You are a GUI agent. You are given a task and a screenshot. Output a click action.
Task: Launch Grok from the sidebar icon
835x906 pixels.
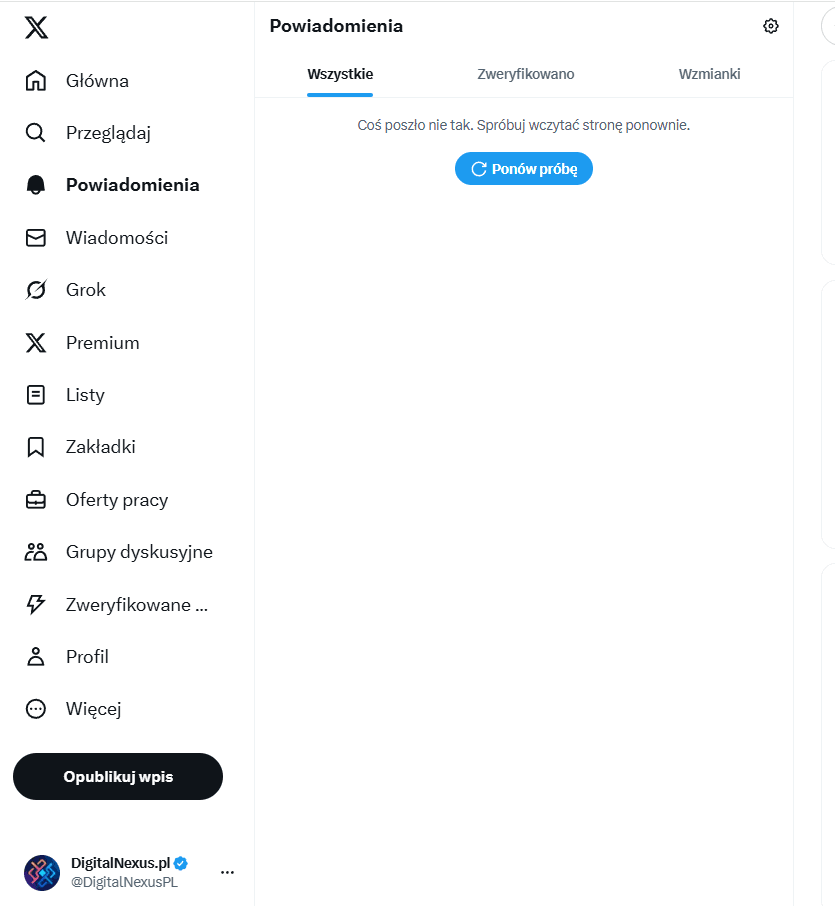[x=36, y=289]
